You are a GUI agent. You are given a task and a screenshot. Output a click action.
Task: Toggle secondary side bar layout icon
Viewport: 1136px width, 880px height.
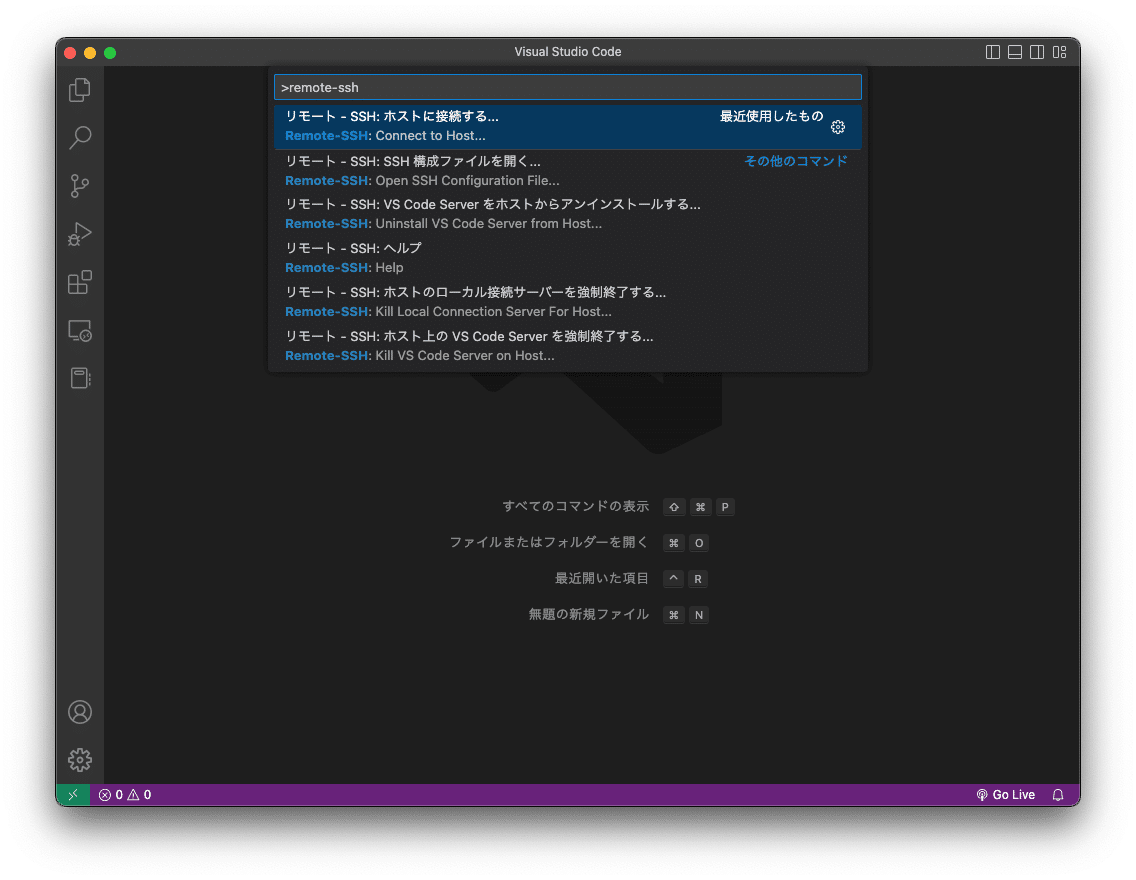(x=1037, y=52)
